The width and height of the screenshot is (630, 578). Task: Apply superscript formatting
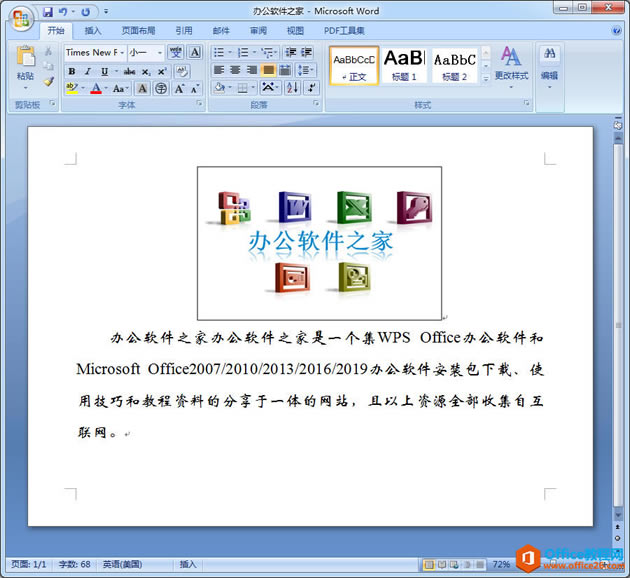click(162, 71)
